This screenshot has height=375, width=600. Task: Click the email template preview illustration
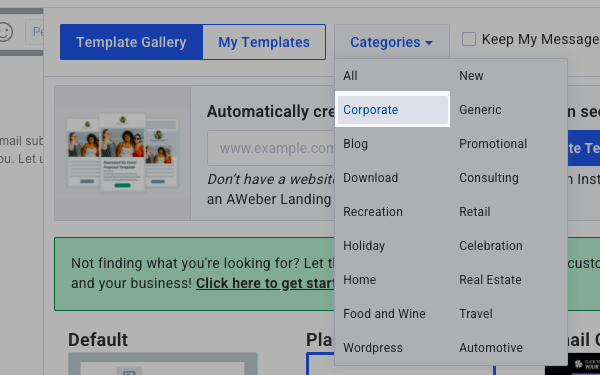[122, 153]
